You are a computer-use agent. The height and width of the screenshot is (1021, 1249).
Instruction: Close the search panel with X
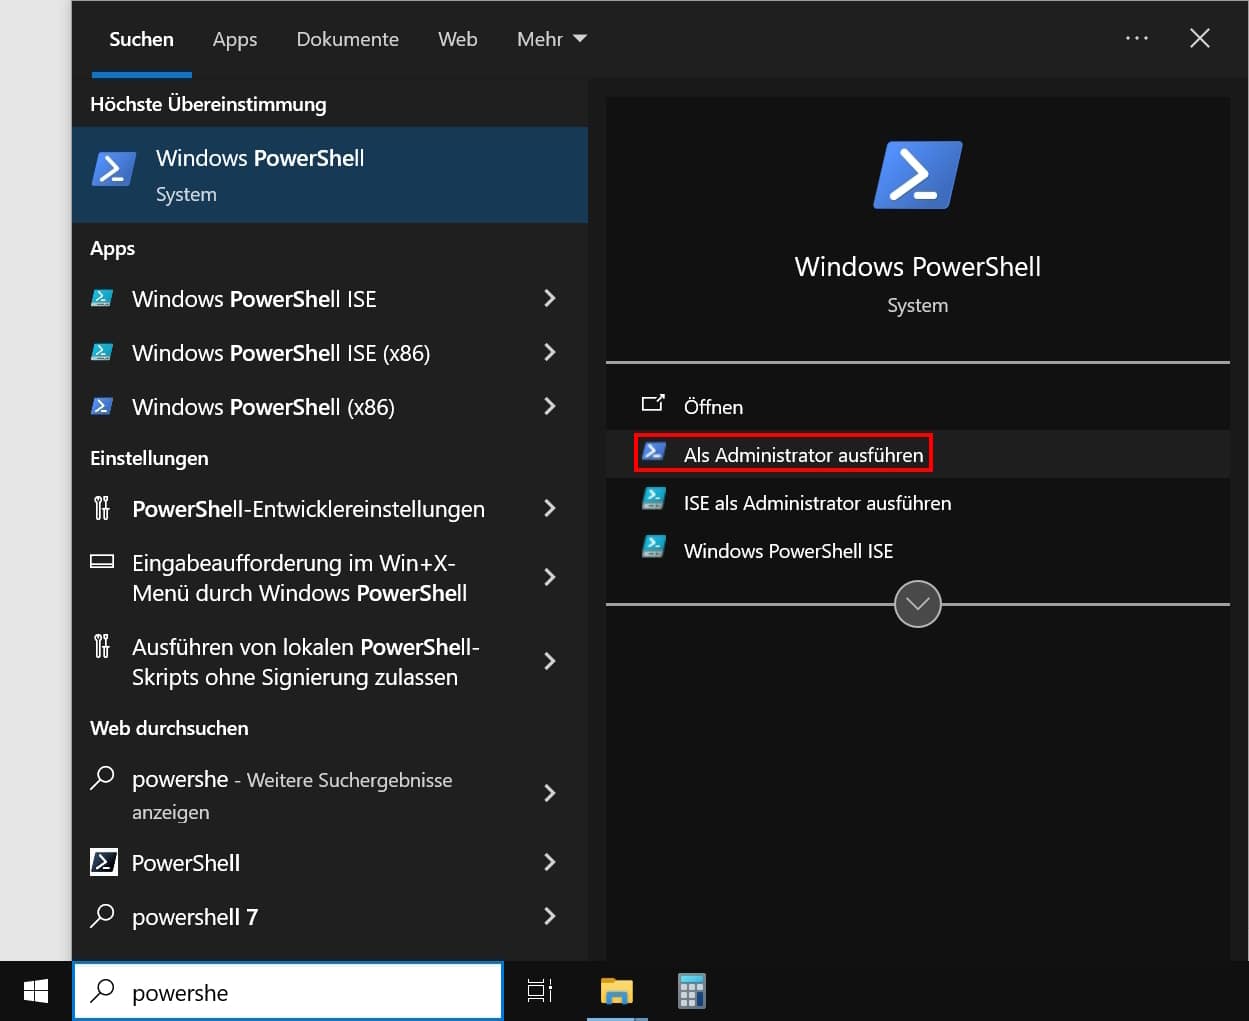[x=1200, y=38]
